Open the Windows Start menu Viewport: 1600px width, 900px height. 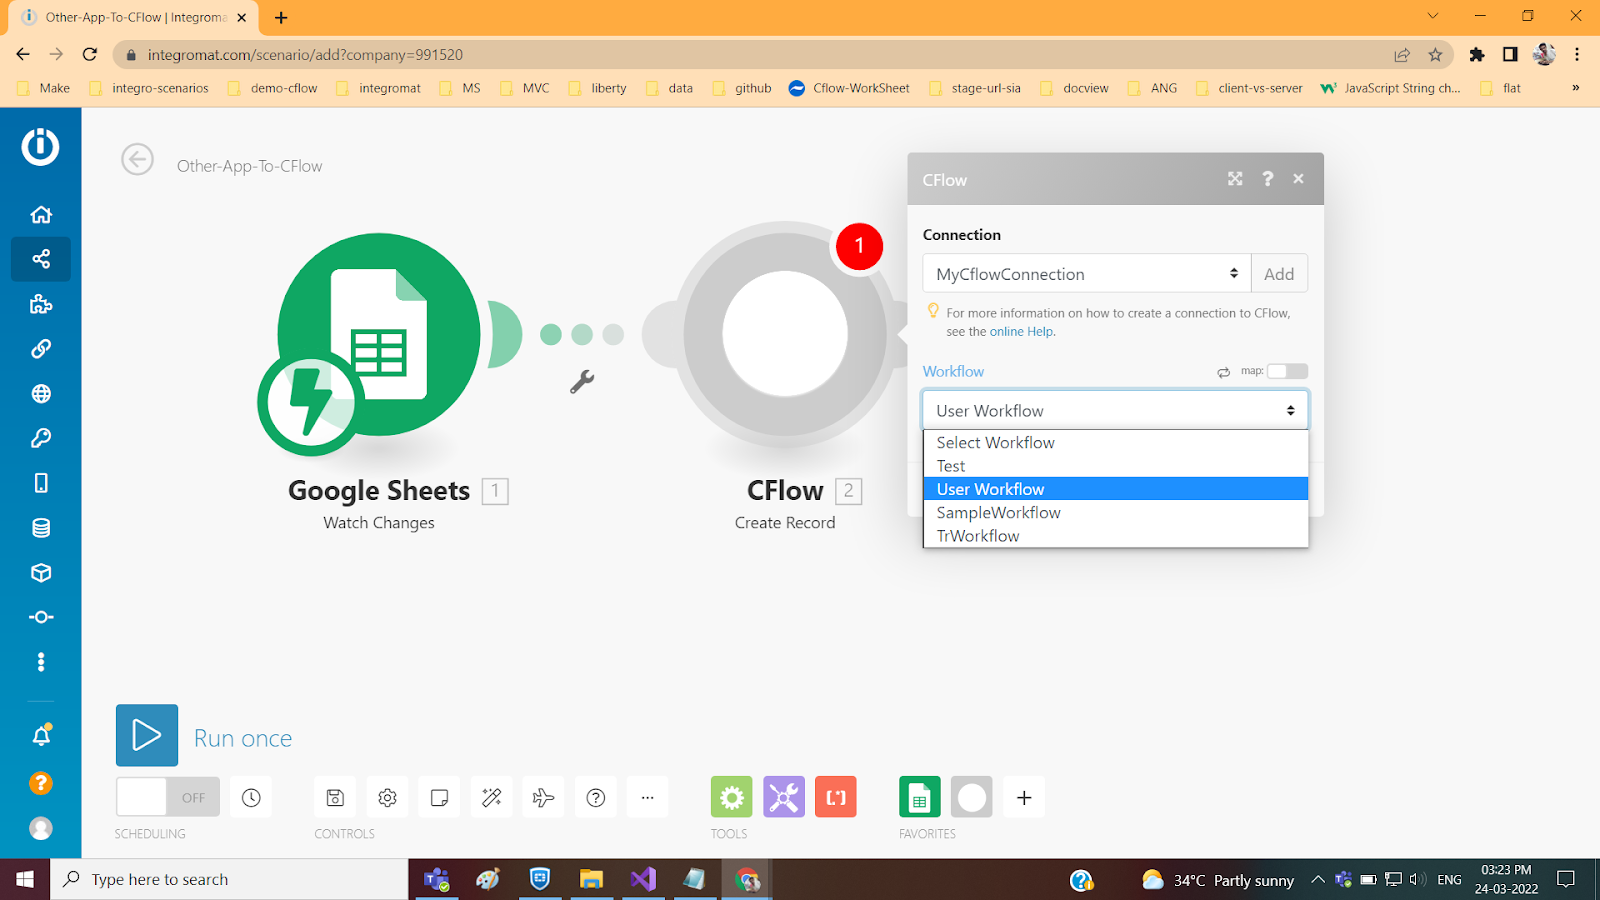pyautogui.click(x=25, y=879)
